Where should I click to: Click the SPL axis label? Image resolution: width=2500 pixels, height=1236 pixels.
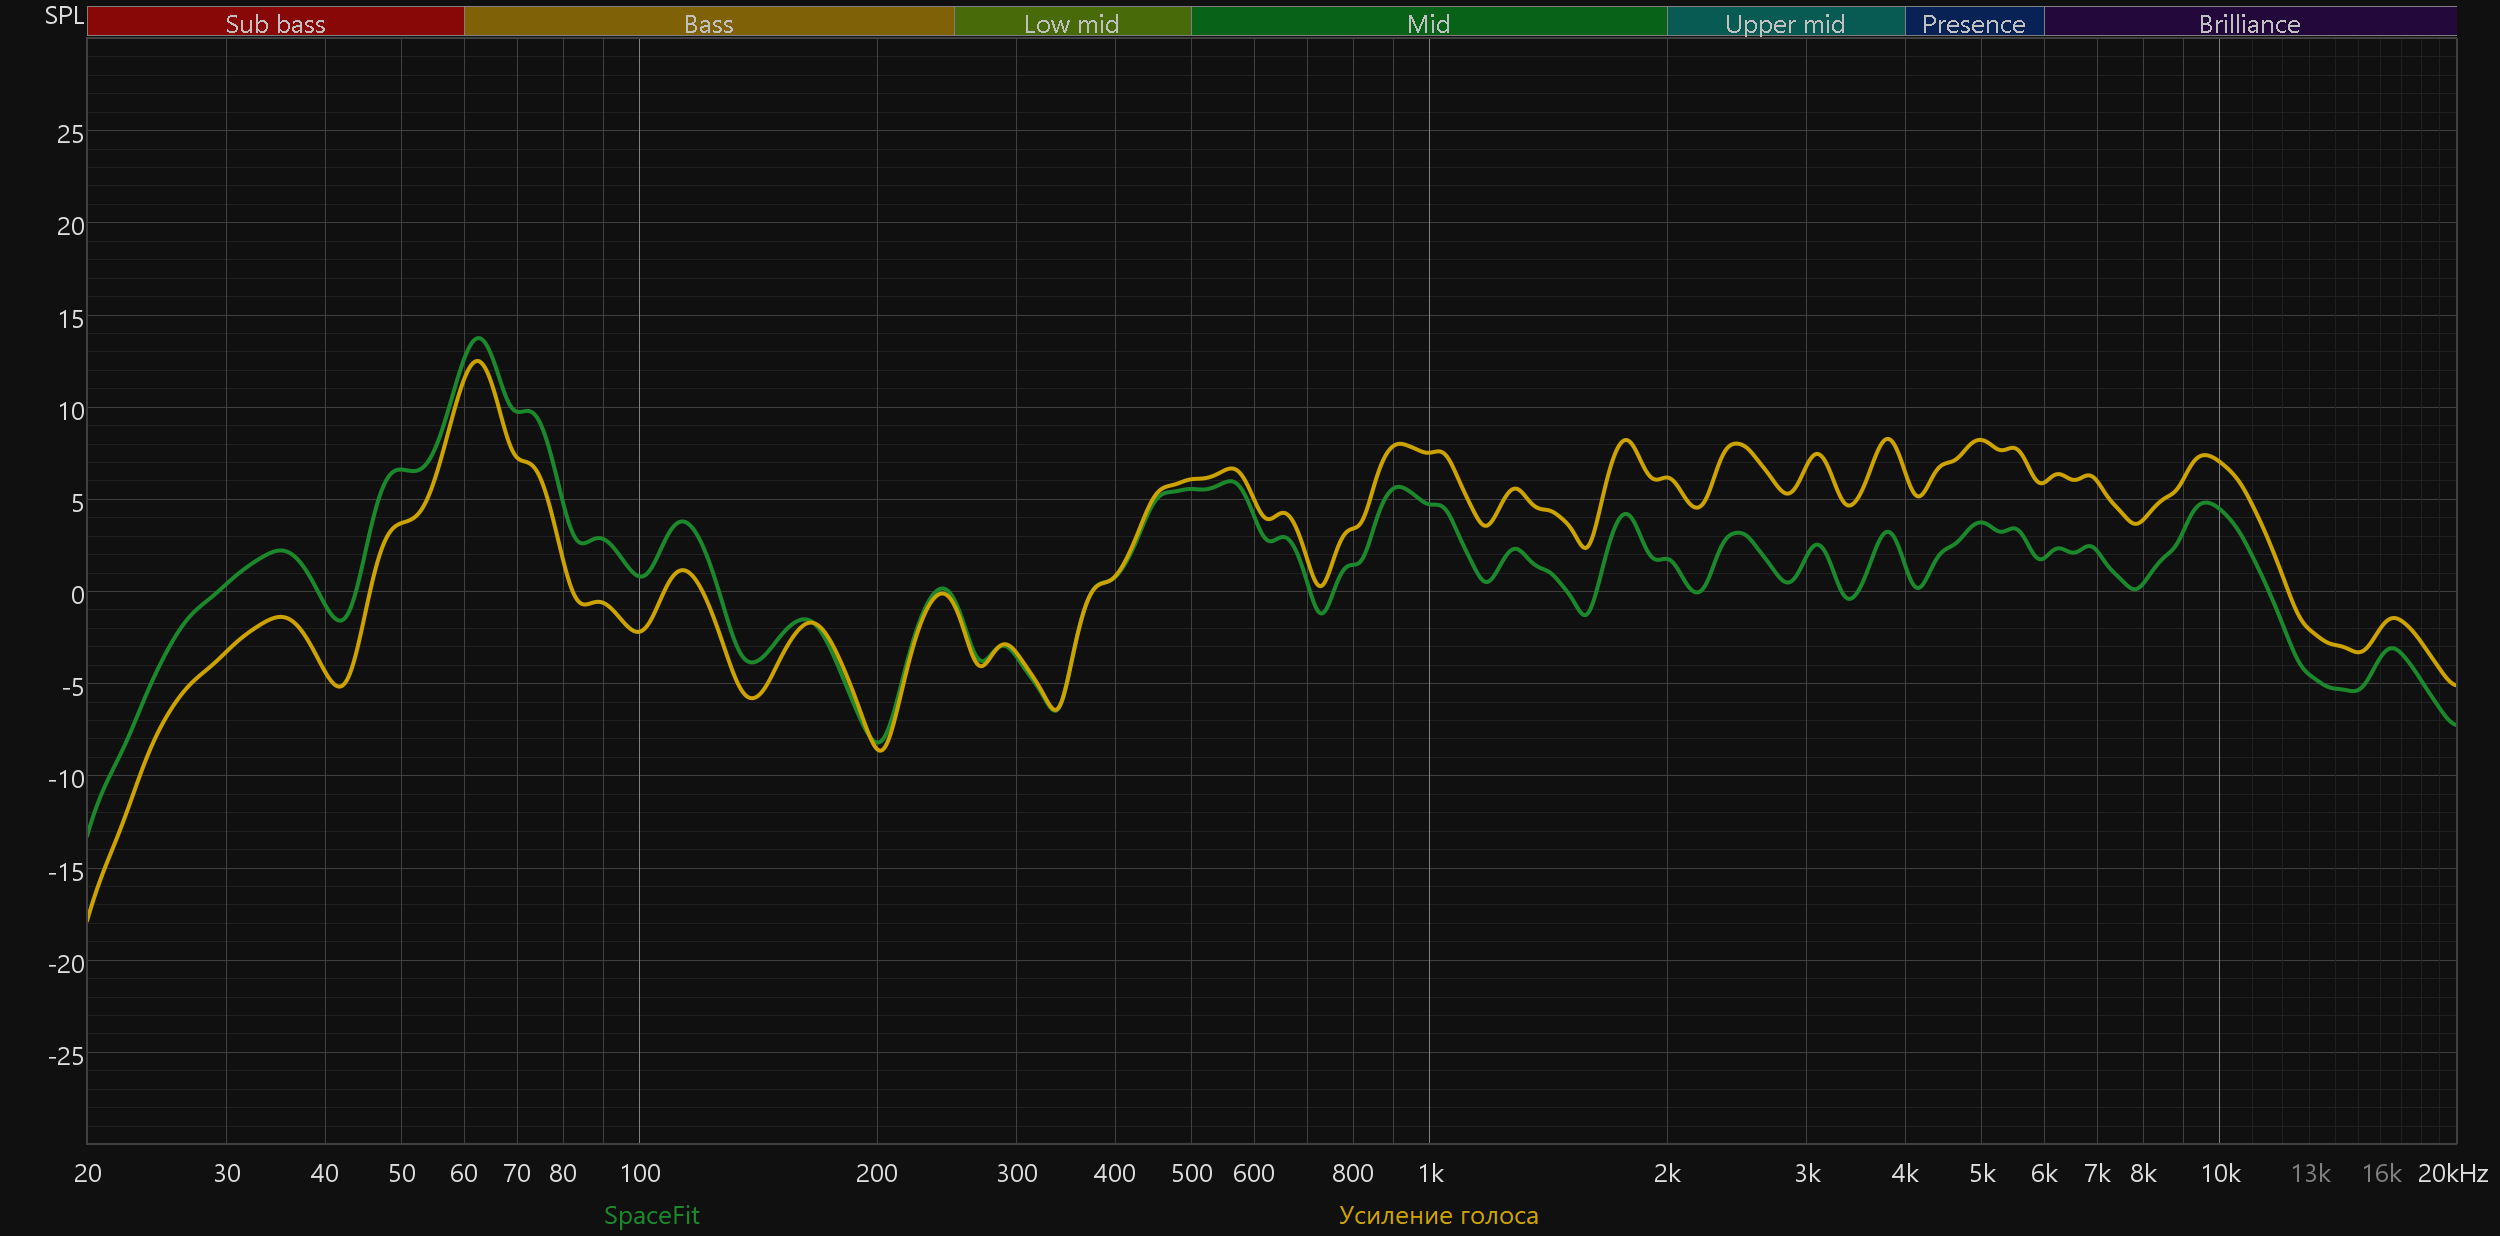pos(64,15)
